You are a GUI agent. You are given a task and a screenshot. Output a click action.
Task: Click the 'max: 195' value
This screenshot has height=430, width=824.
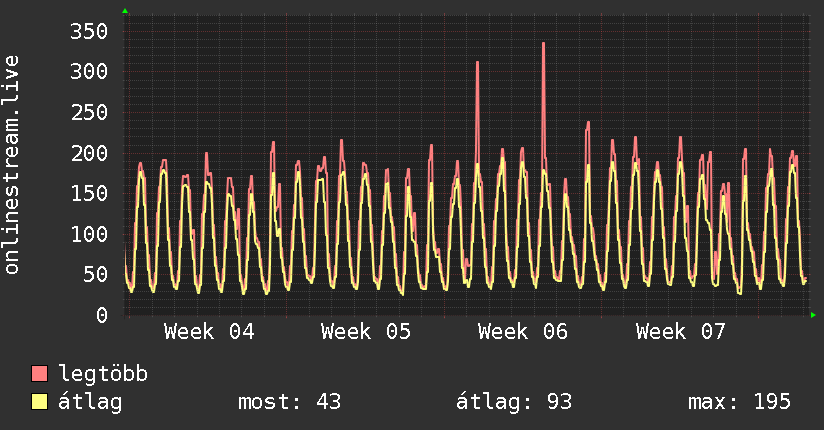[x=739, y=402]
